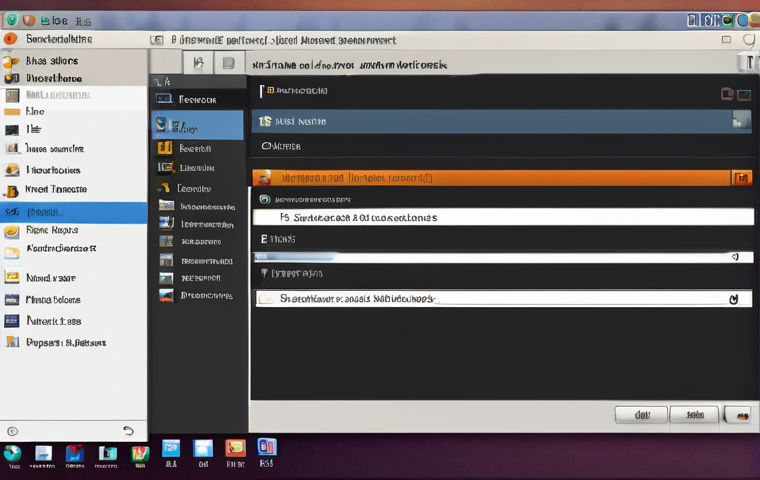Open the orange sunset thumbnail ending the dark list
This screenshot has width=760, height=480.
click(166, 295)
